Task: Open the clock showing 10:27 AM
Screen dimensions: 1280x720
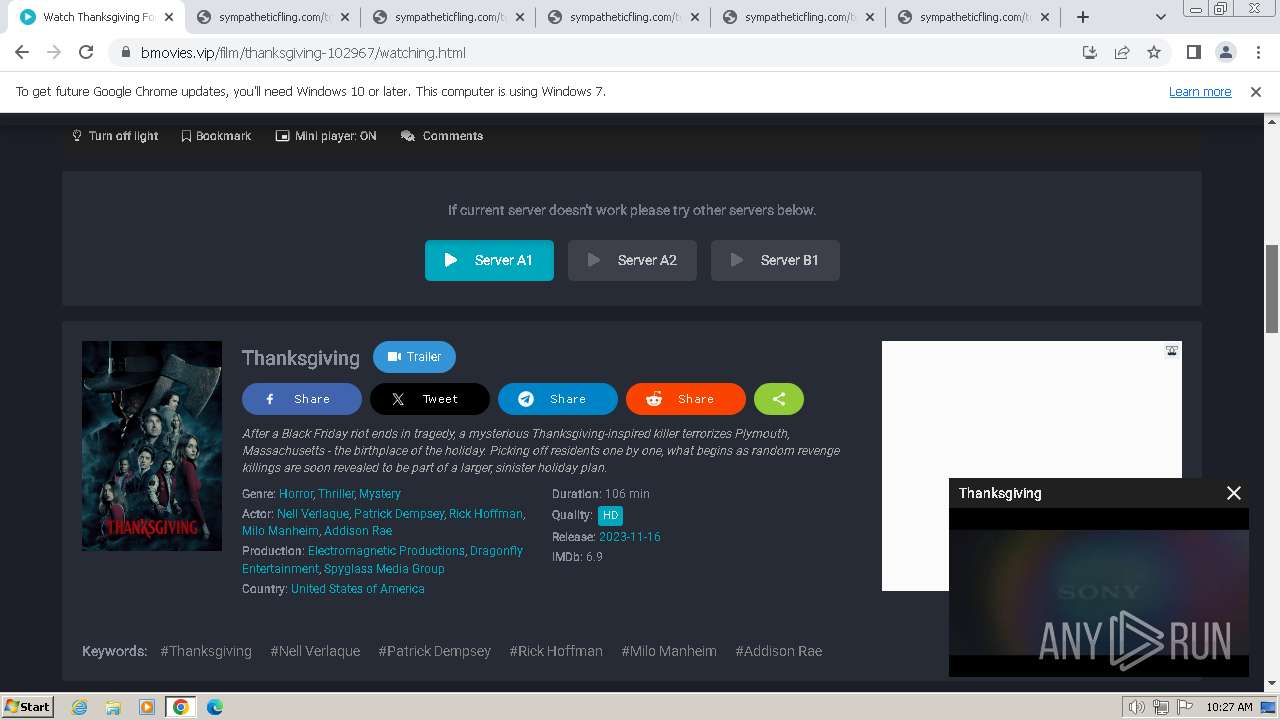Action: [x=1229, y=707]
